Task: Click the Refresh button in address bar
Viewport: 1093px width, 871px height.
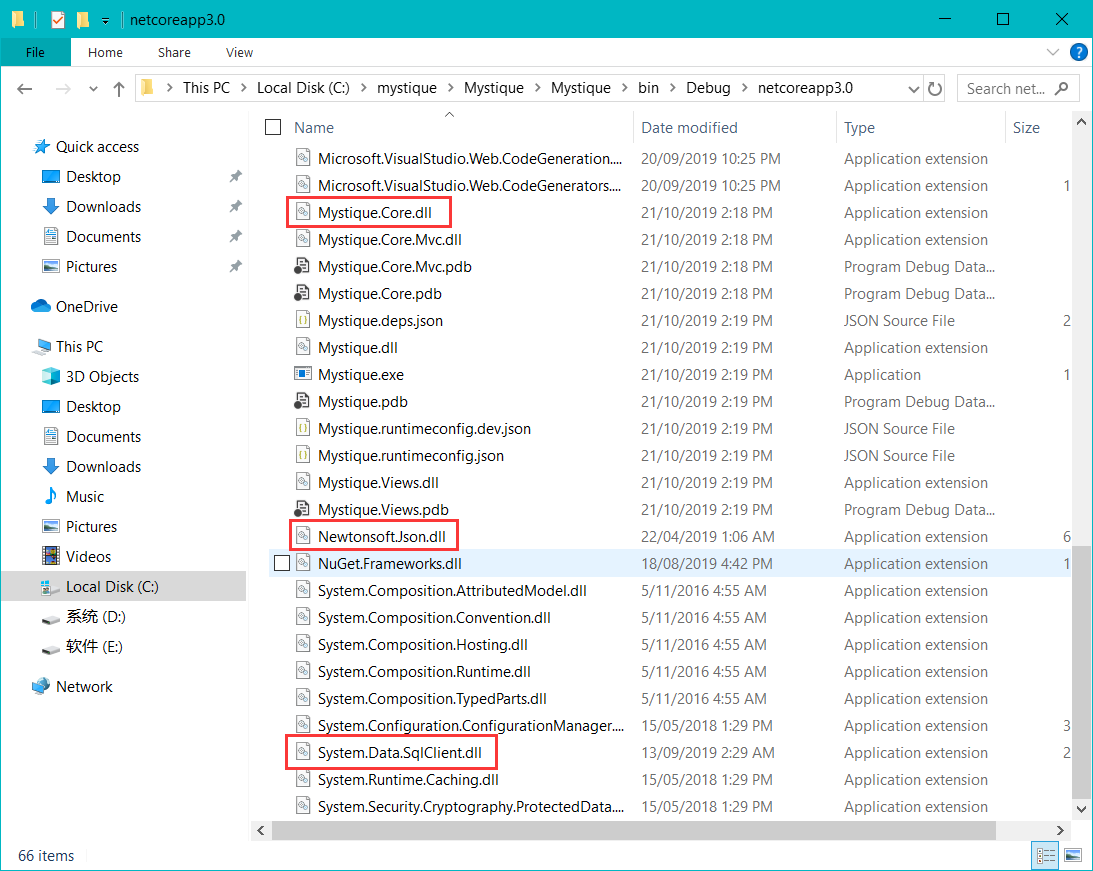Action: coord(935,88)
